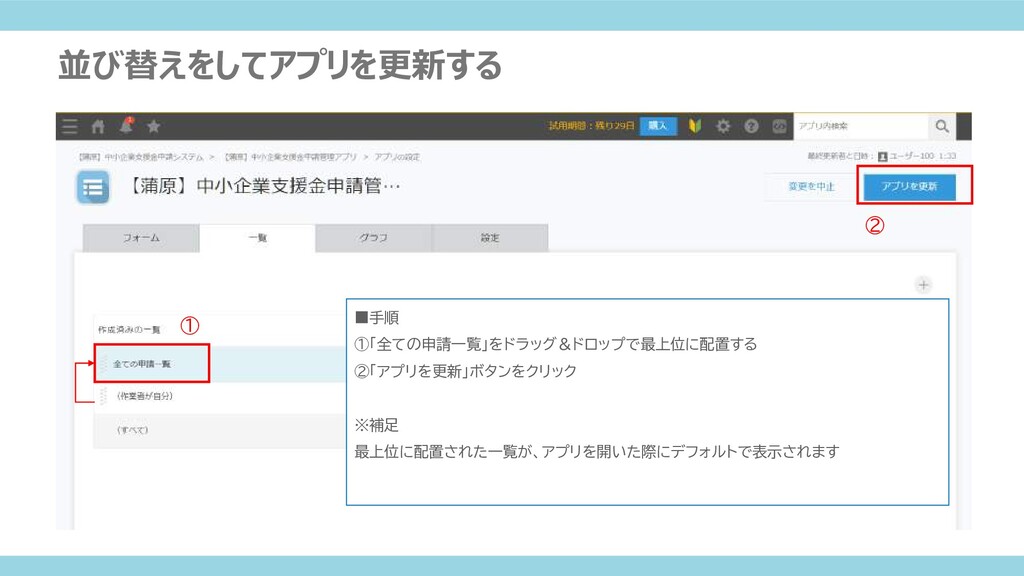The image size is (1024, 576).
Task: Go to portal home icon
Action: pyautogui.click(x=98, y=127)
